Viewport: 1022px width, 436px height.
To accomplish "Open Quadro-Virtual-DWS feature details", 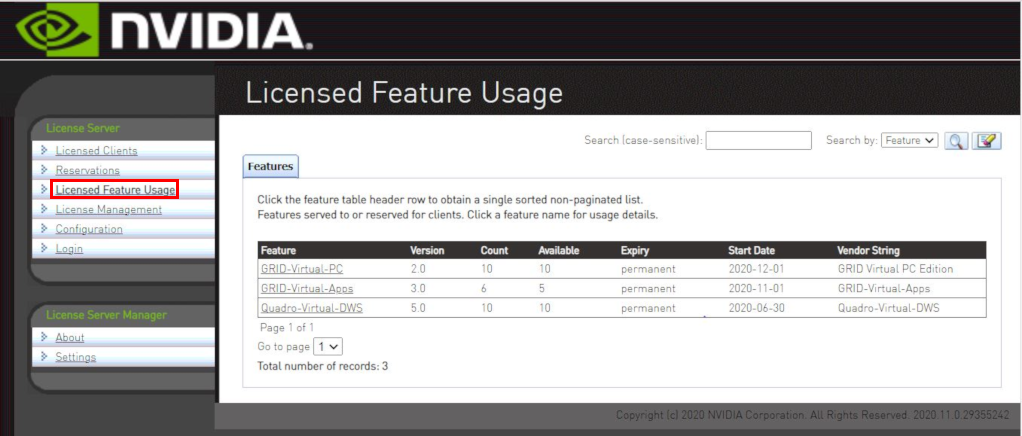I will pos(311,308).
